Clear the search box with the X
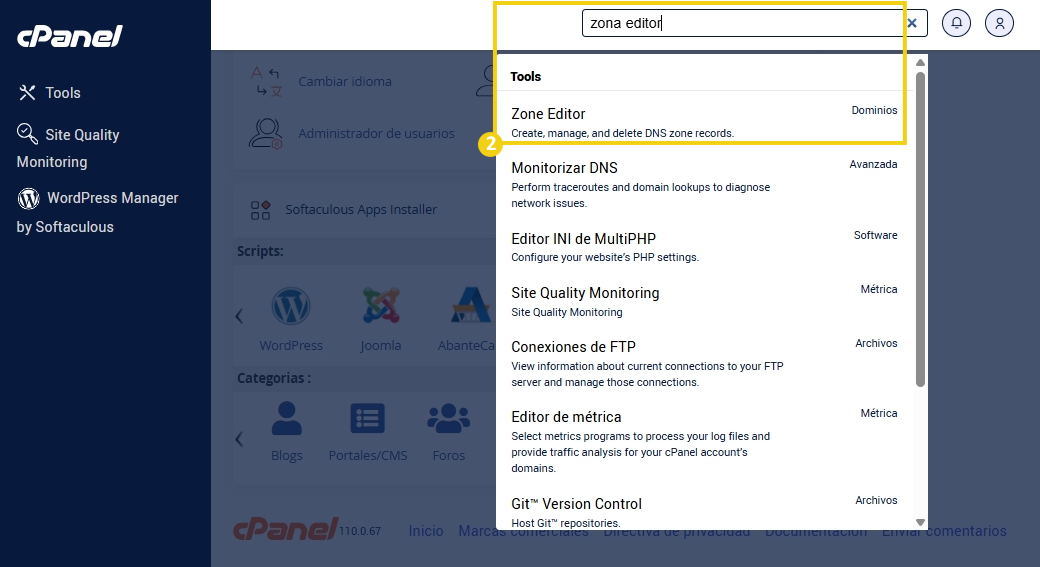This screenshot has width=1040, height=567. point(912,23)
